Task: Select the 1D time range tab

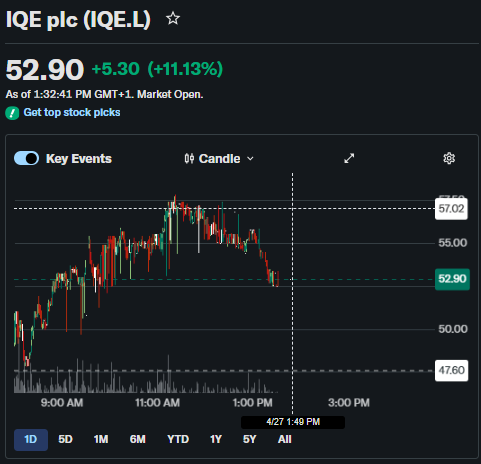Action: tap(31, 439)
